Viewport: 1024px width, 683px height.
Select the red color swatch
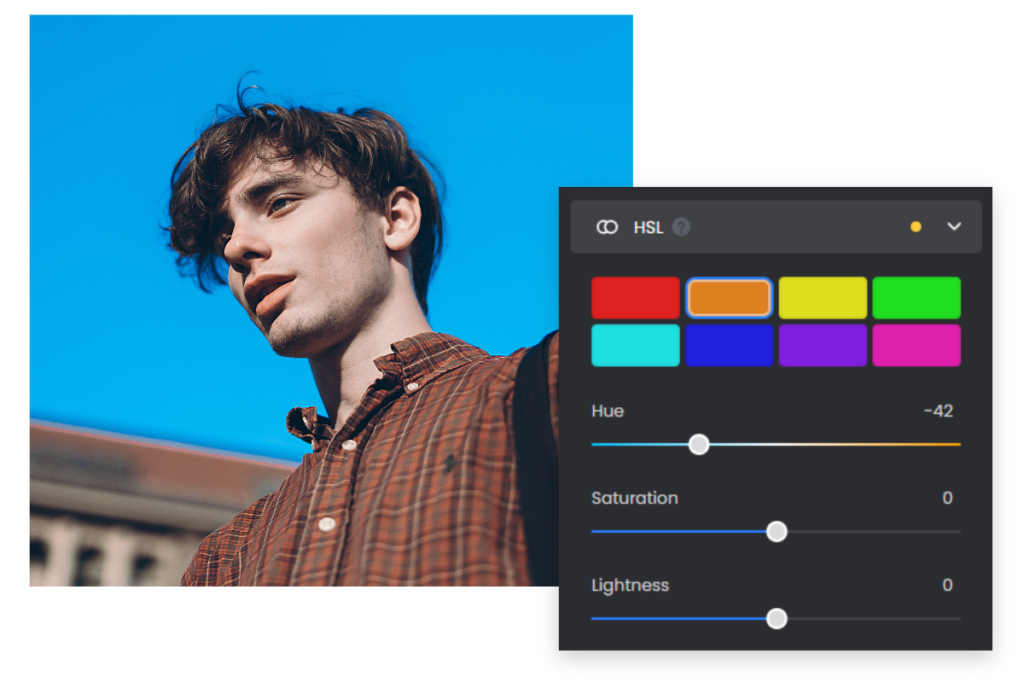tap(635, 298)
